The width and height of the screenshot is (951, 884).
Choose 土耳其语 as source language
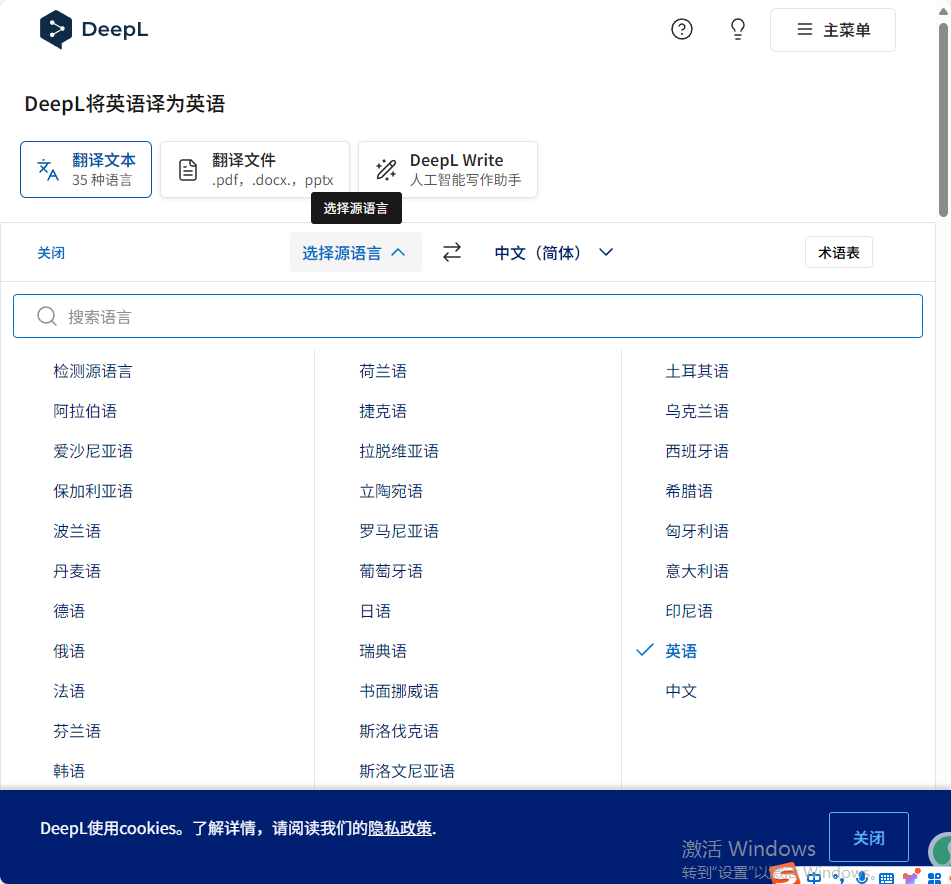click(x=697, y=371)
